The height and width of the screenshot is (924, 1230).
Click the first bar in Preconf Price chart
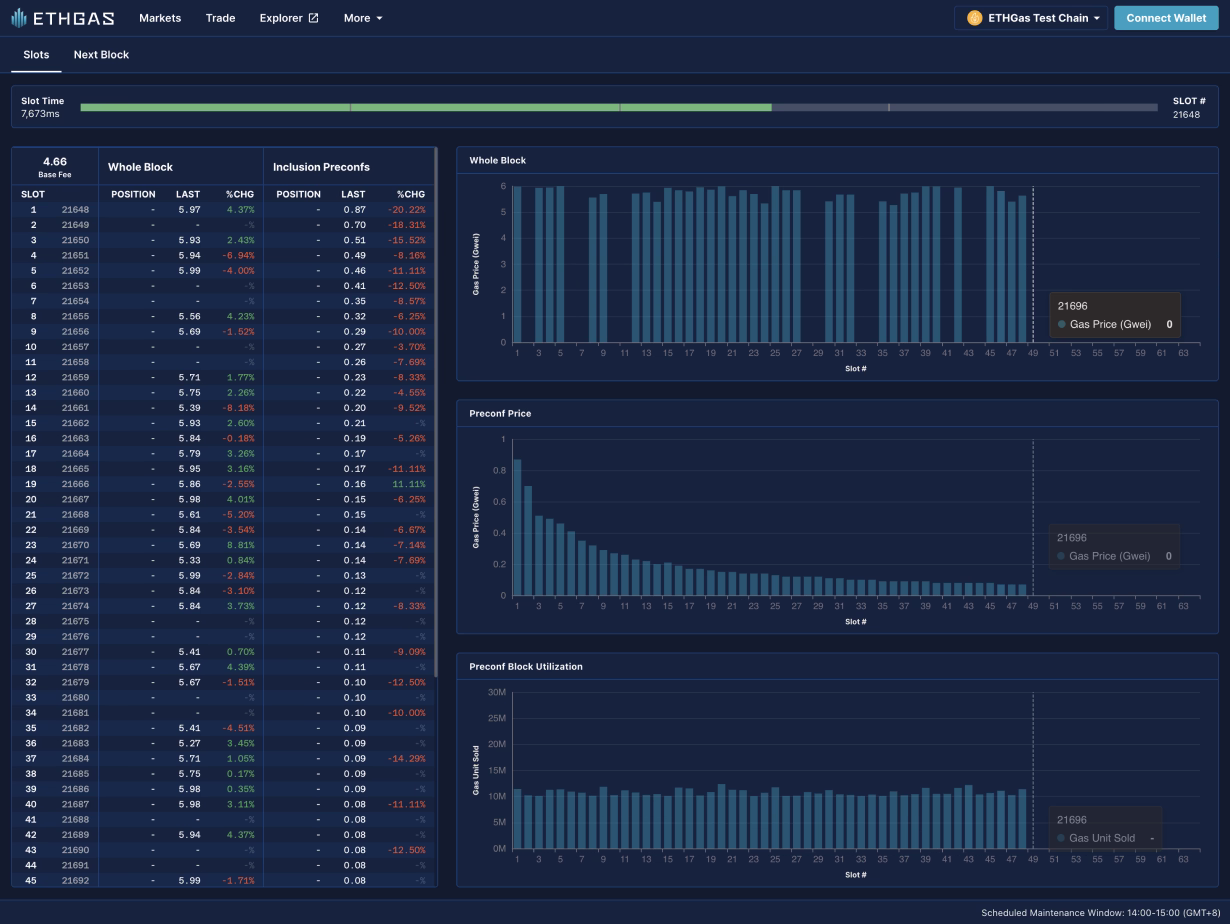tap(517, 527)
